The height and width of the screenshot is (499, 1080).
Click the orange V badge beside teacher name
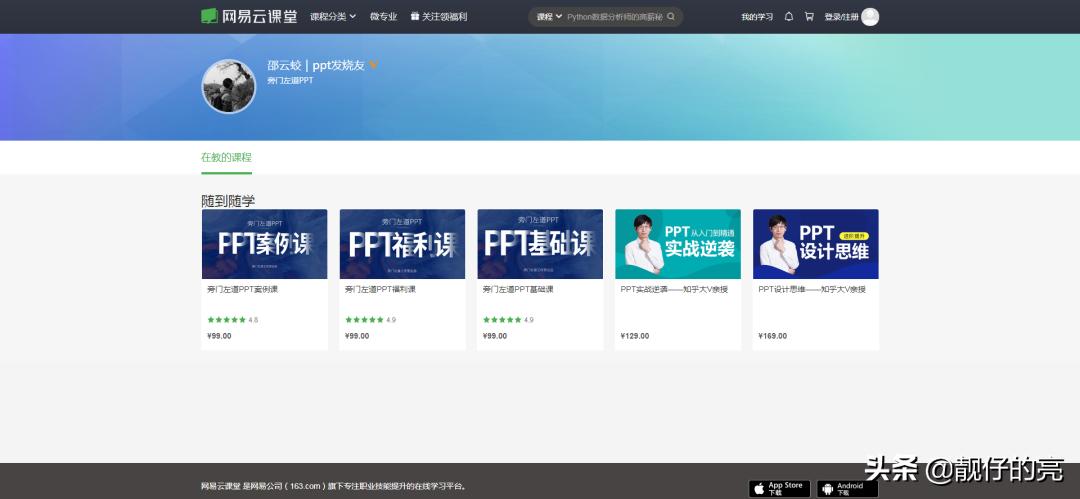click(373, 65)
